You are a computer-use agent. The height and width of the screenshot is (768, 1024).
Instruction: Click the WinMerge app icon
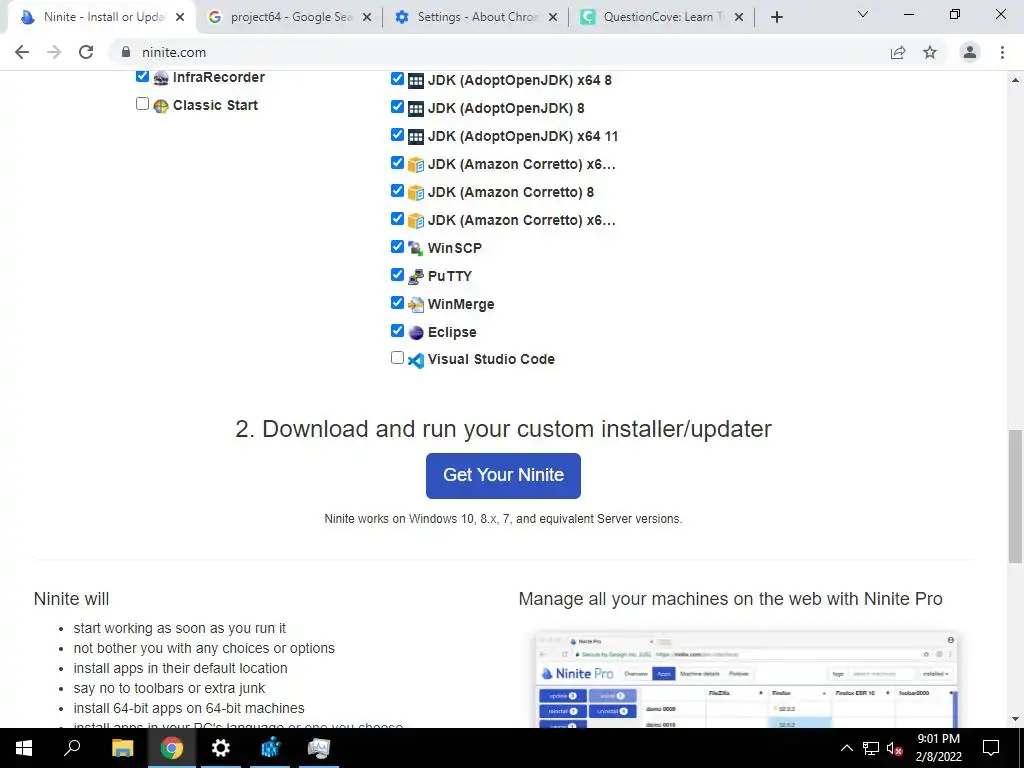coord(416,305)
